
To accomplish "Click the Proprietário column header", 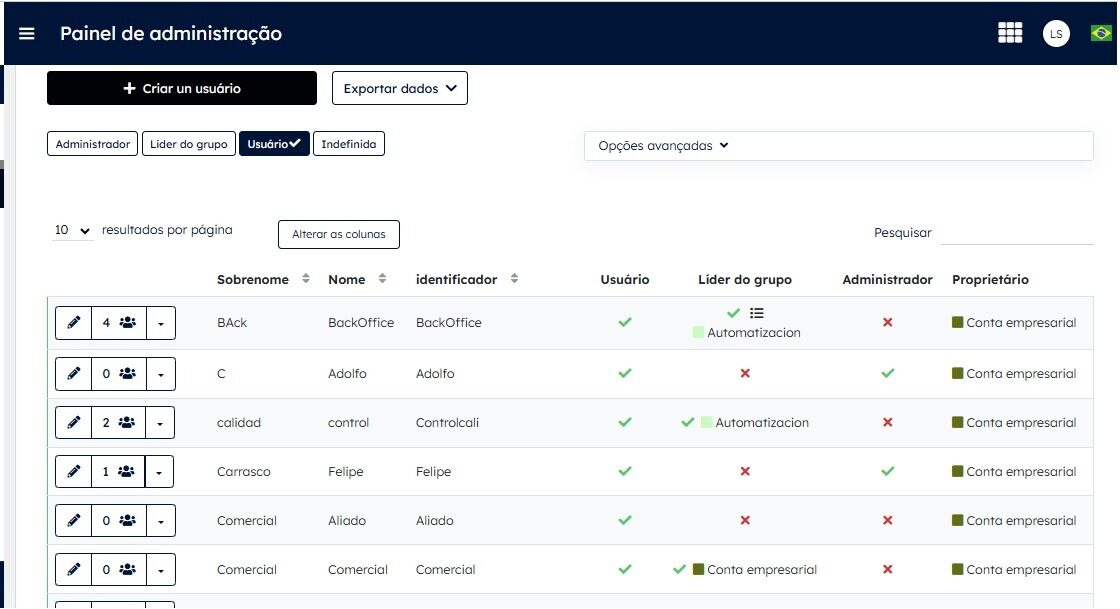I will pyautogui.click(x=990, y=279).
